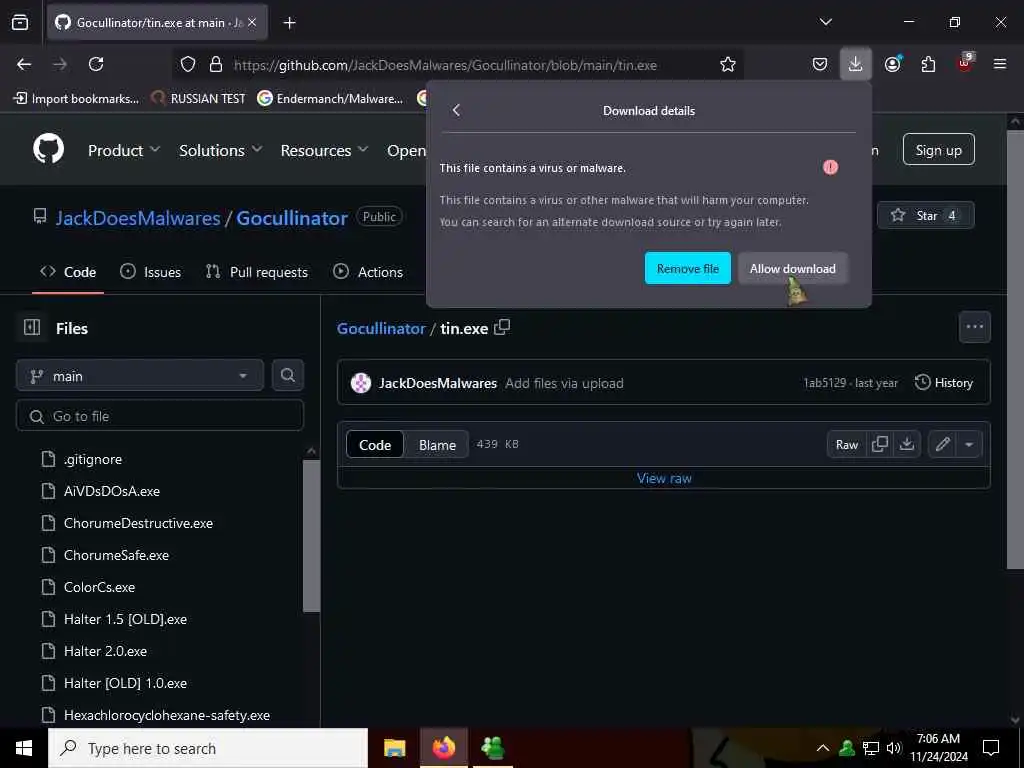Select the Code view toggle
Screen dimensions: 1024x768
click(375, 445)
